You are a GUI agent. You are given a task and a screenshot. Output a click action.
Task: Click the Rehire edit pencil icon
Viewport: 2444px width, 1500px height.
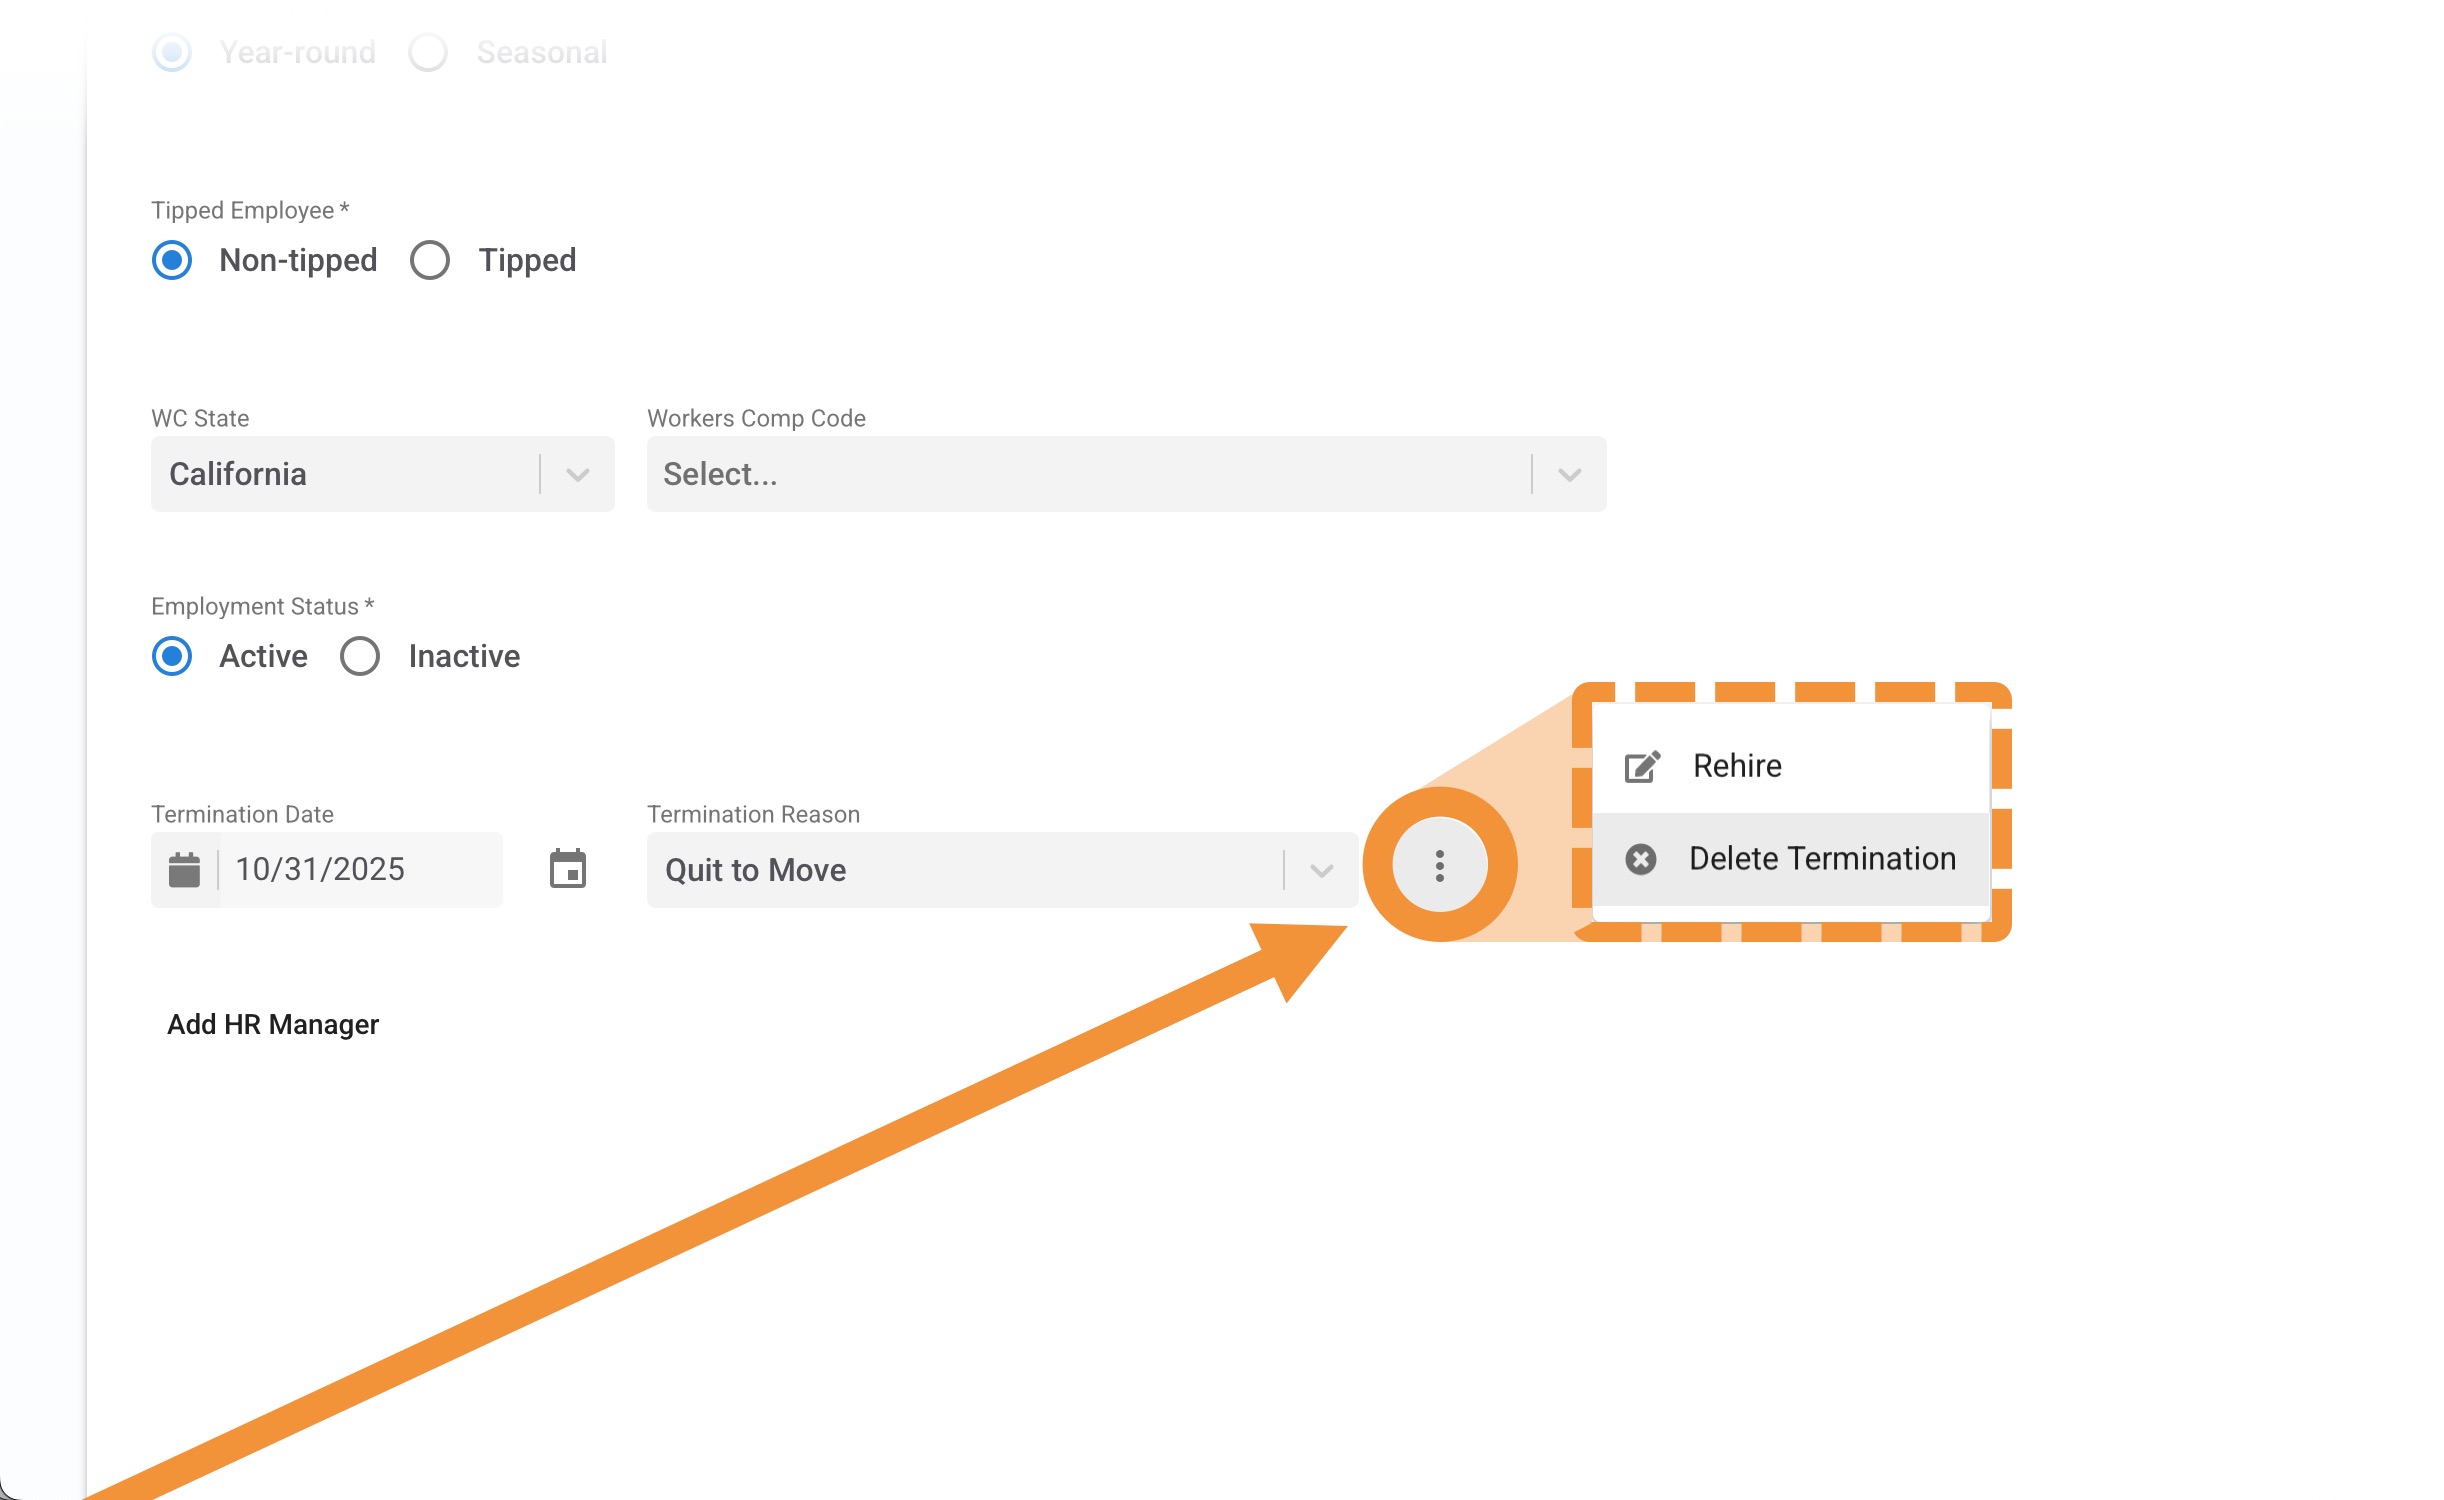click(1641, 766)
